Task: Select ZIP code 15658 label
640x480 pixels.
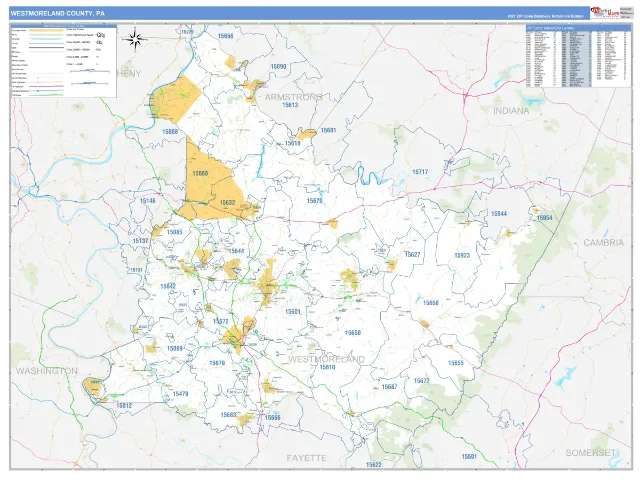Action: coord(431,303)
